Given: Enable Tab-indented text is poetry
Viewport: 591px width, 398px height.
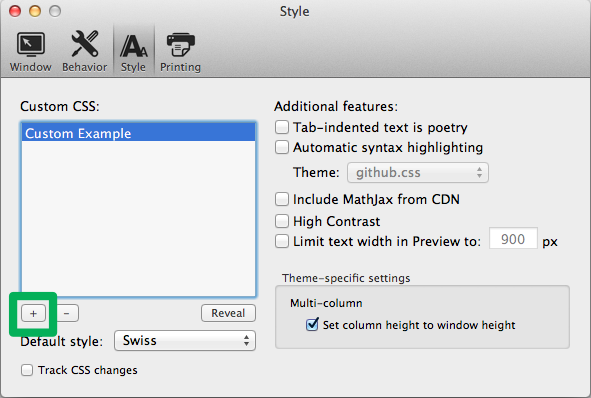Looking at the screenshot, I should (282, 127).
